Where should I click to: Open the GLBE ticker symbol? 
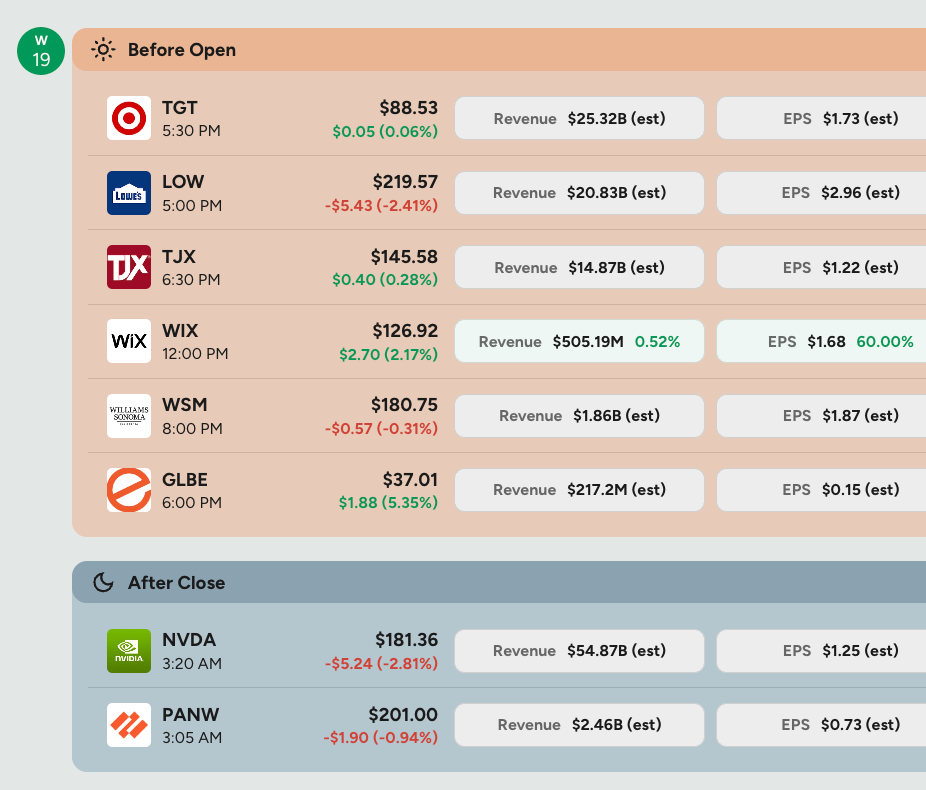coord(185,479)
